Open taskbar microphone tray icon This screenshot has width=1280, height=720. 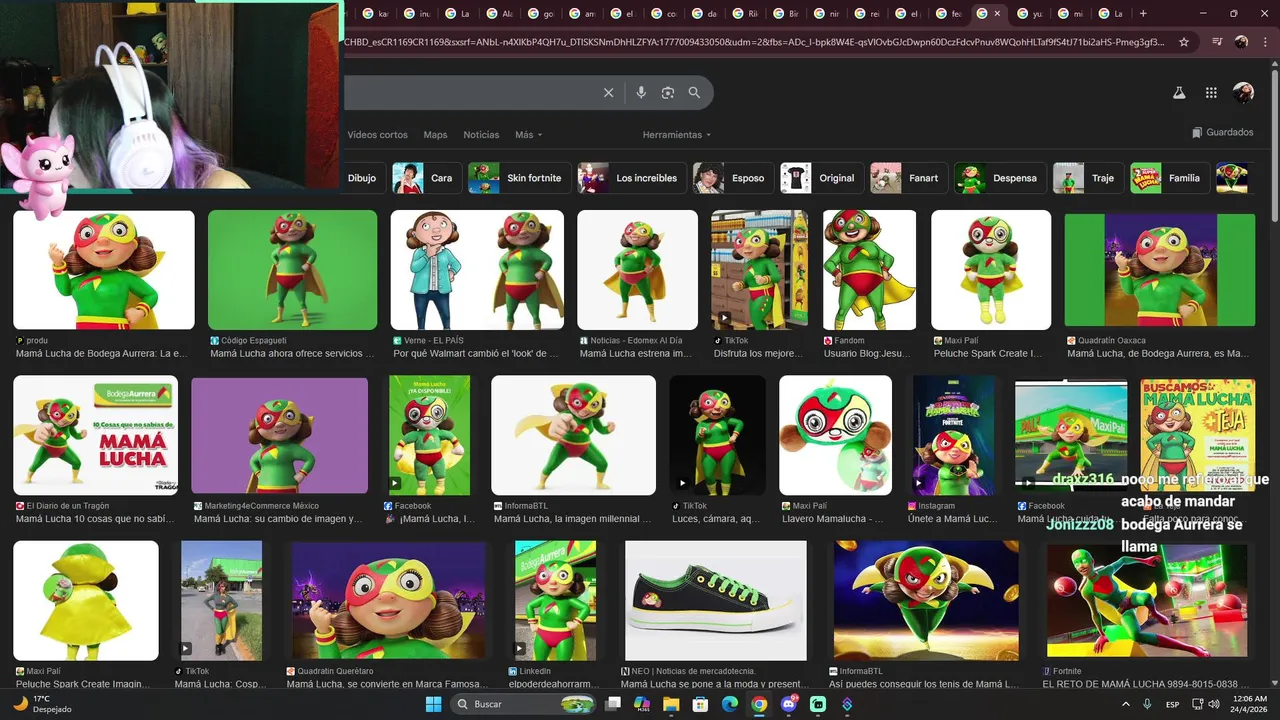pos(1147,704)
